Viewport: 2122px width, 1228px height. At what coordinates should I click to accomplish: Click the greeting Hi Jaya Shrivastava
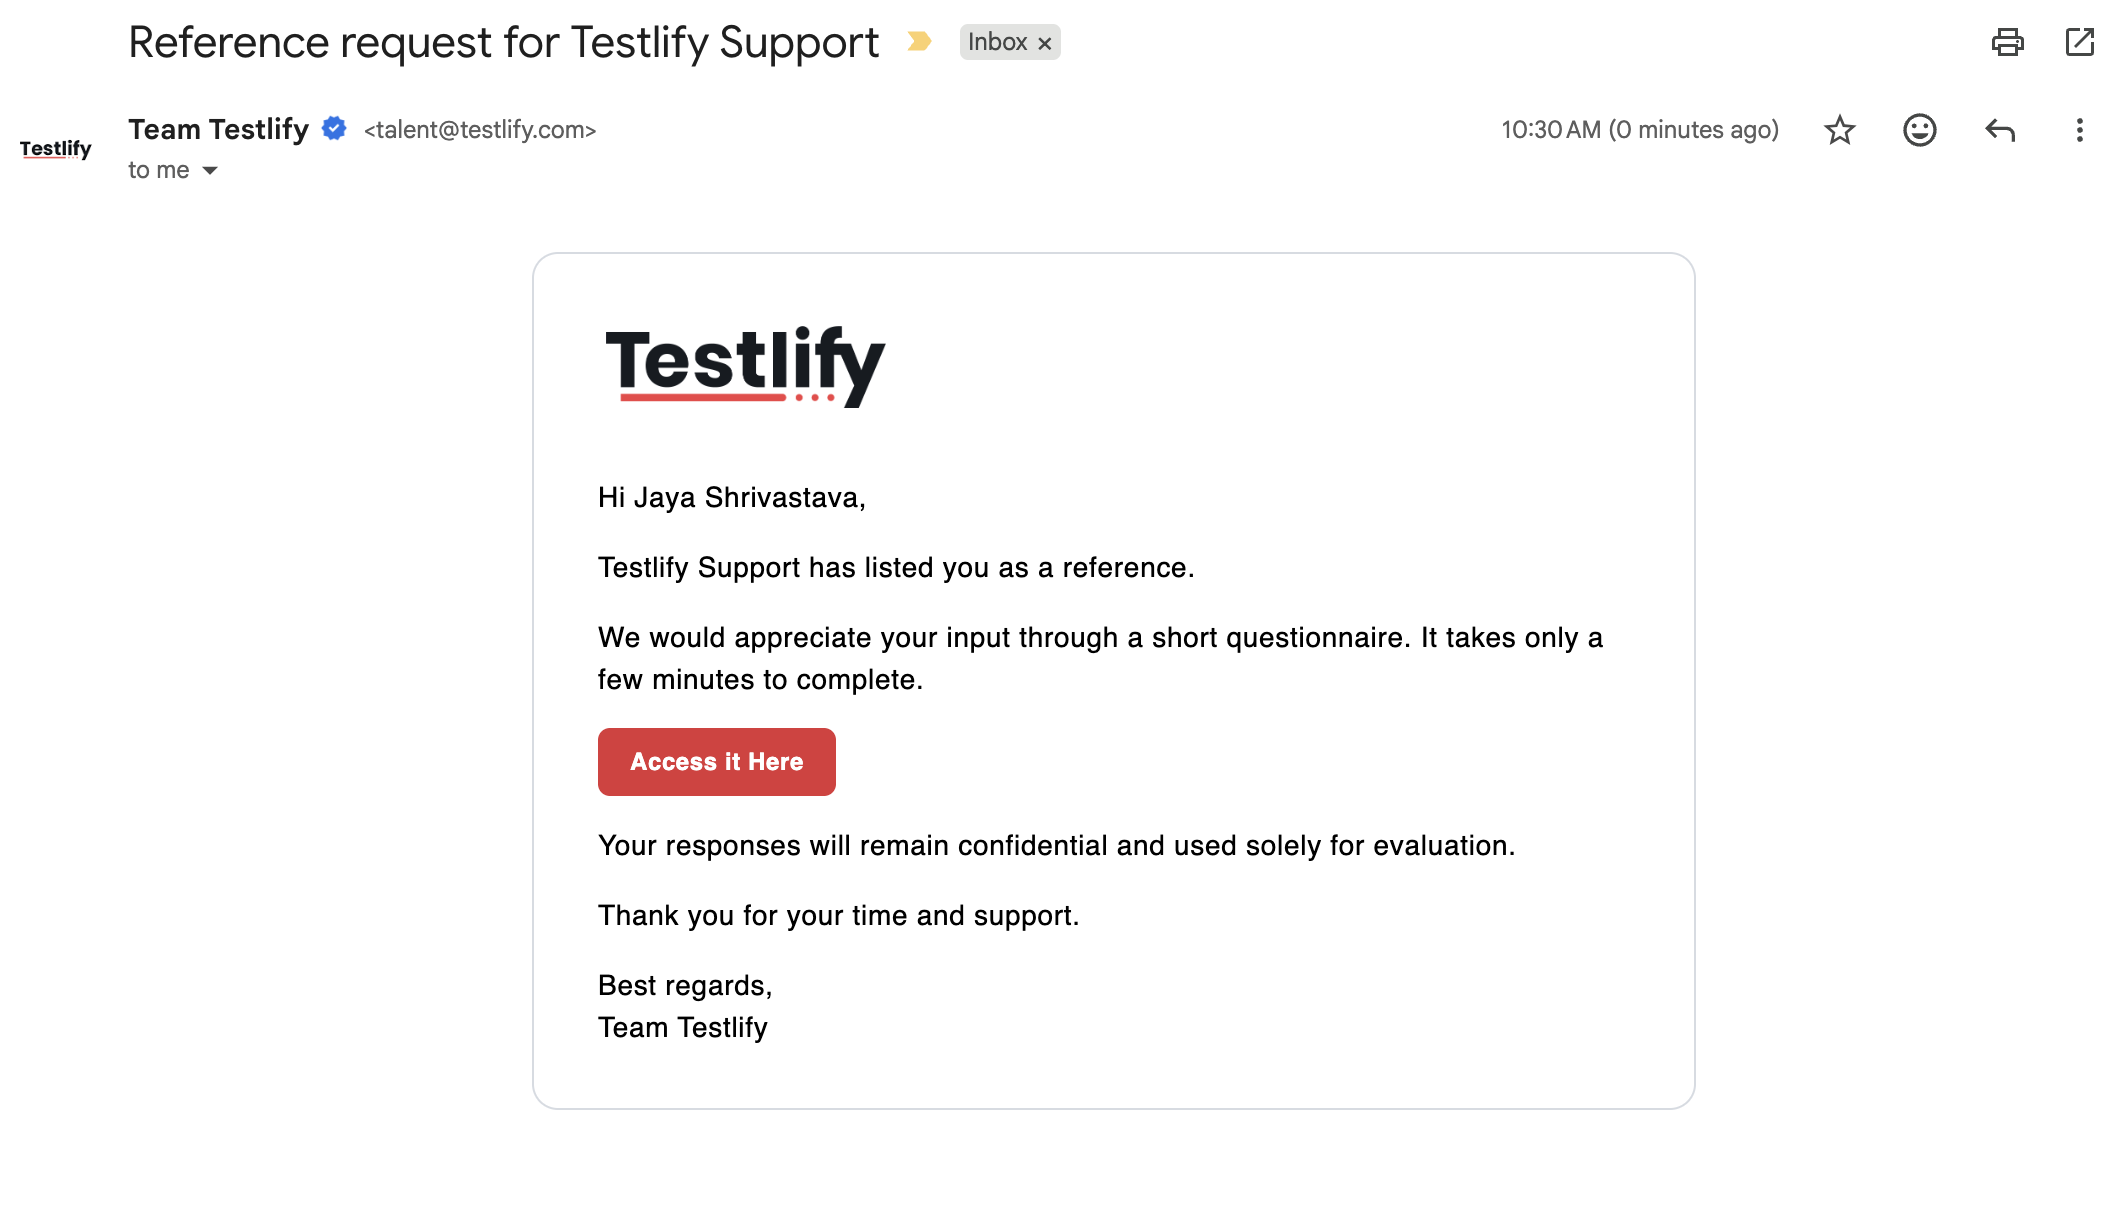[731, 497]
